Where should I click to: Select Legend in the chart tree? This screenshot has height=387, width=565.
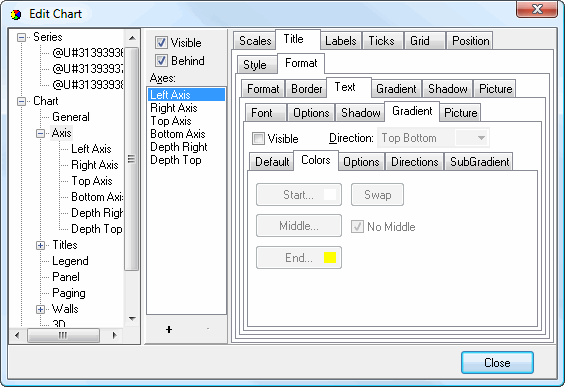(x=70, y=261)
